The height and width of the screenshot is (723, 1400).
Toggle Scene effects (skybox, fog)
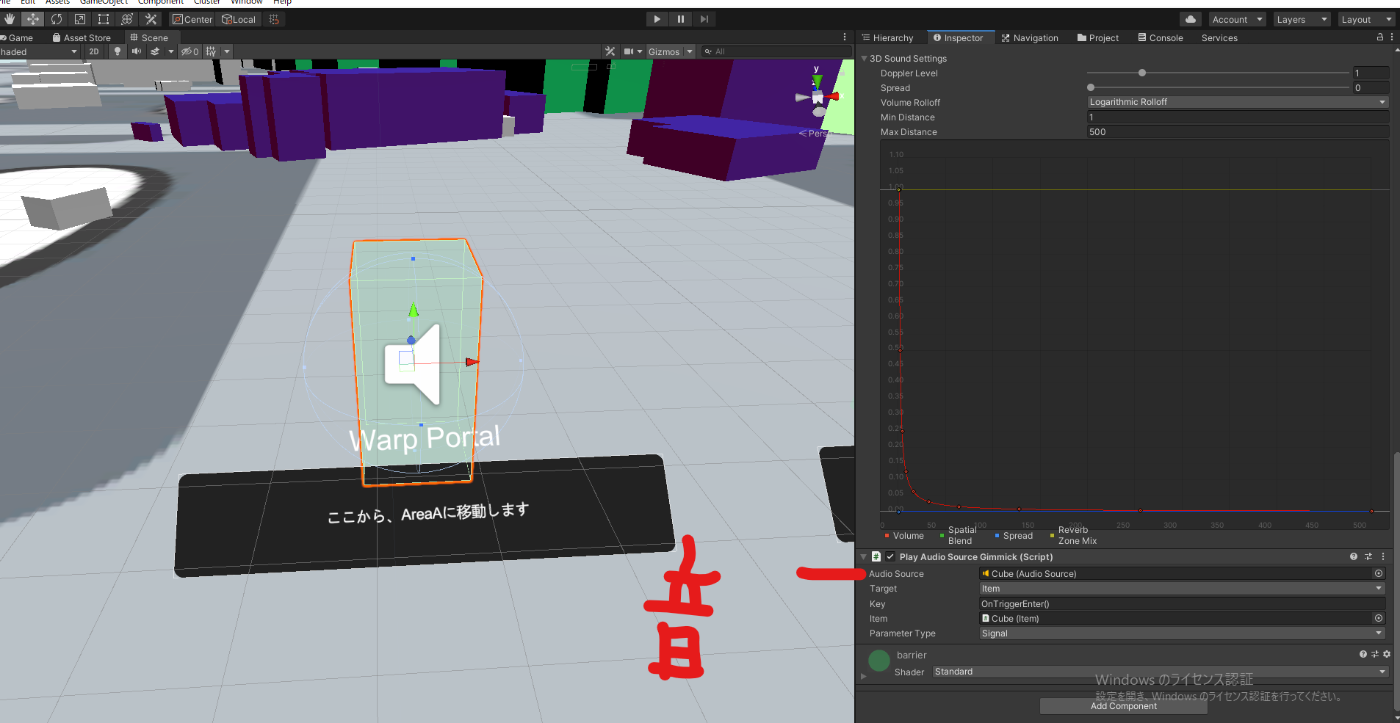click(x=155, y=51)
